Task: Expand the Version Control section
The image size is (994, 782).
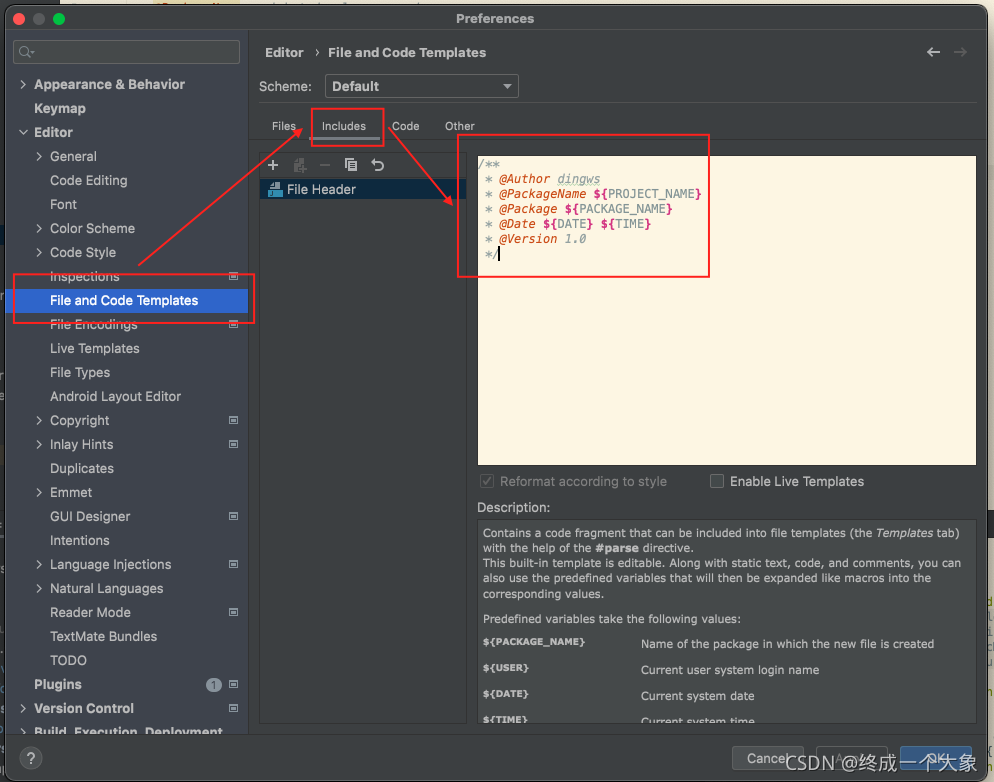Action: (x=23, y=708)
